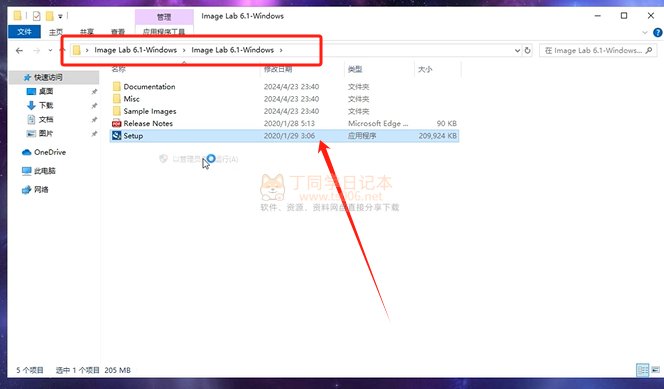This screenshot has height=389, width=664.
Task: Sort files by the 大小 column header
Action: click(x=425, y=69)
